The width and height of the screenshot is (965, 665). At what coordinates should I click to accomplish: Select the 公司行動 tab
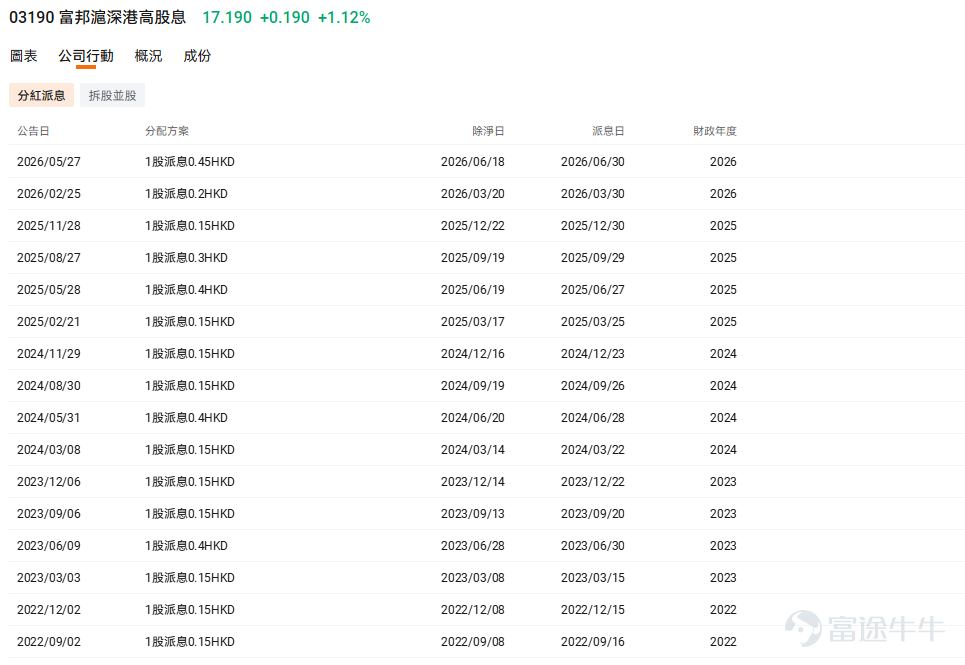[x=86, y=56]
